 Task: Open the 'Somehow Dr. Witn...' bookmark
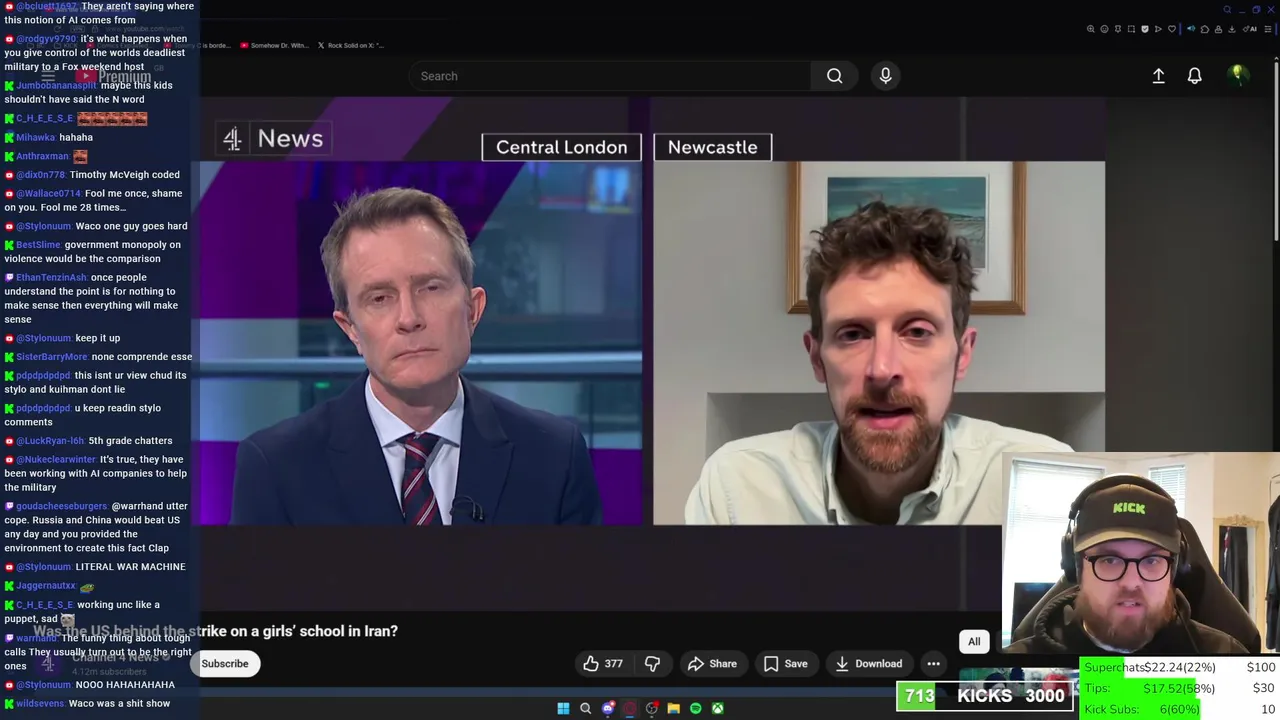coord(274,45)
